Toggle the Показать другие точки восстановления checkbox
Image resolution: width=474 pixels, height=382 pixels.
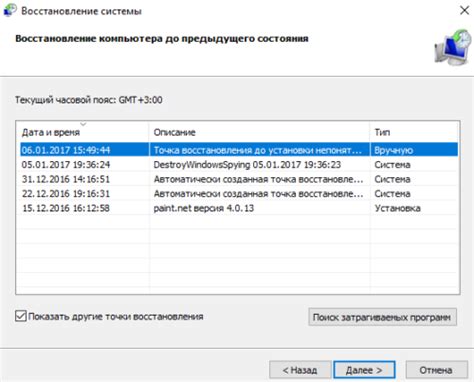21,316
